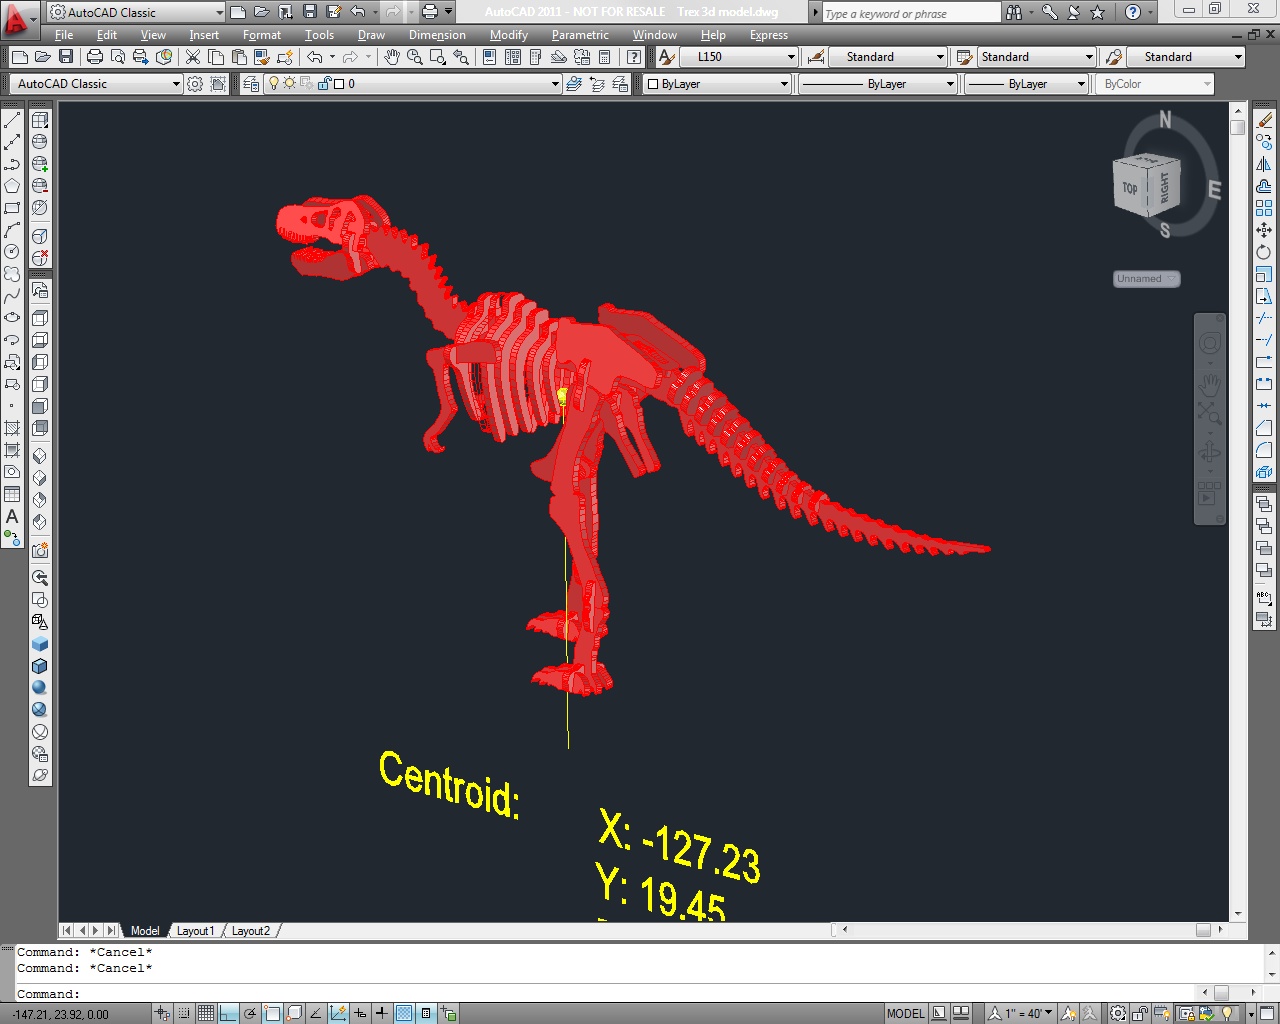Image resolution: width=1280 pixels, height=1024 pixels.
Task: Activate Zoom Realtime tool
Action: point(414,57)
